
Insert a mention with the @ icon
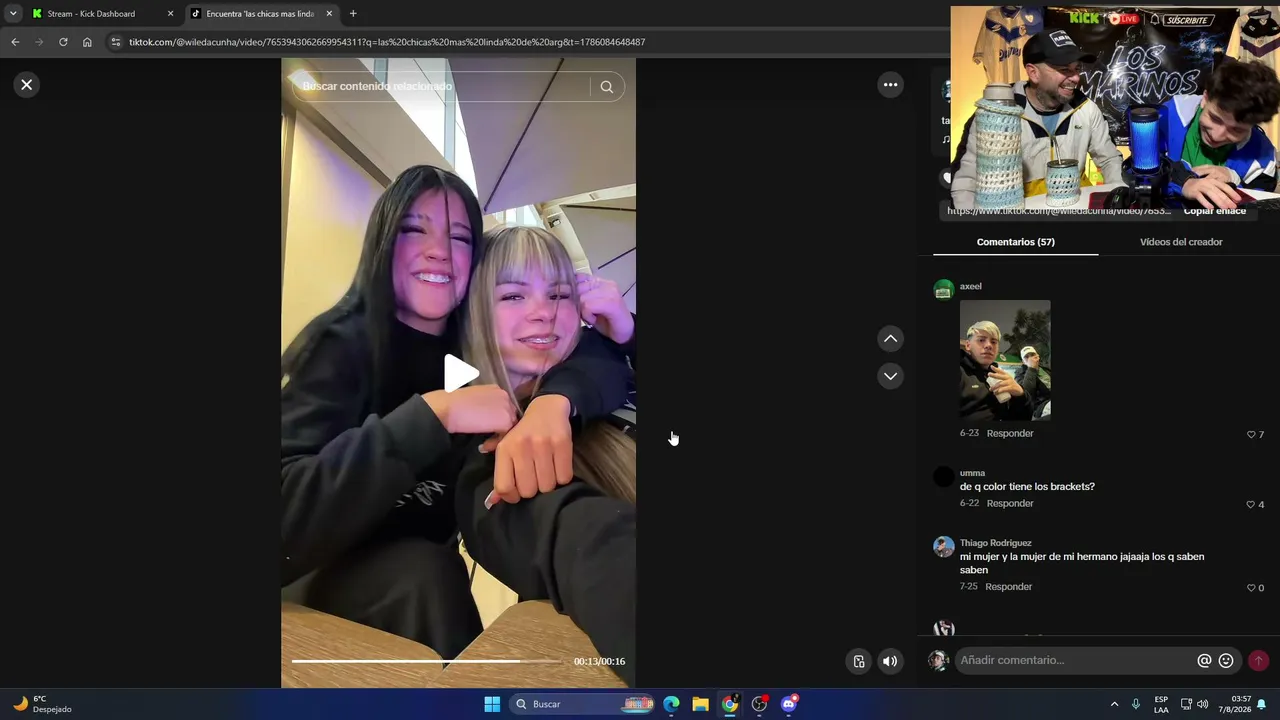(x=1204, y=661)
